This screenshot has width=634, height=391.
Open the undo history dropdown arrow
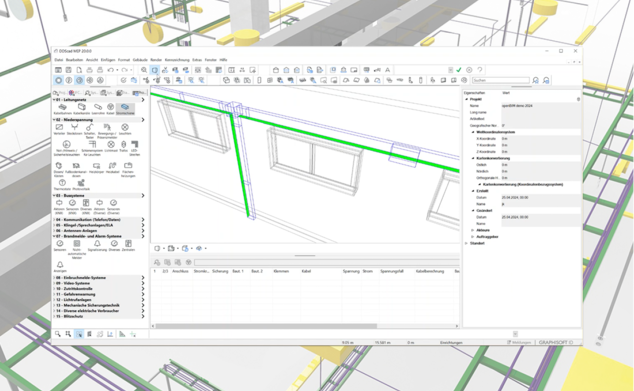coord(117,70)
